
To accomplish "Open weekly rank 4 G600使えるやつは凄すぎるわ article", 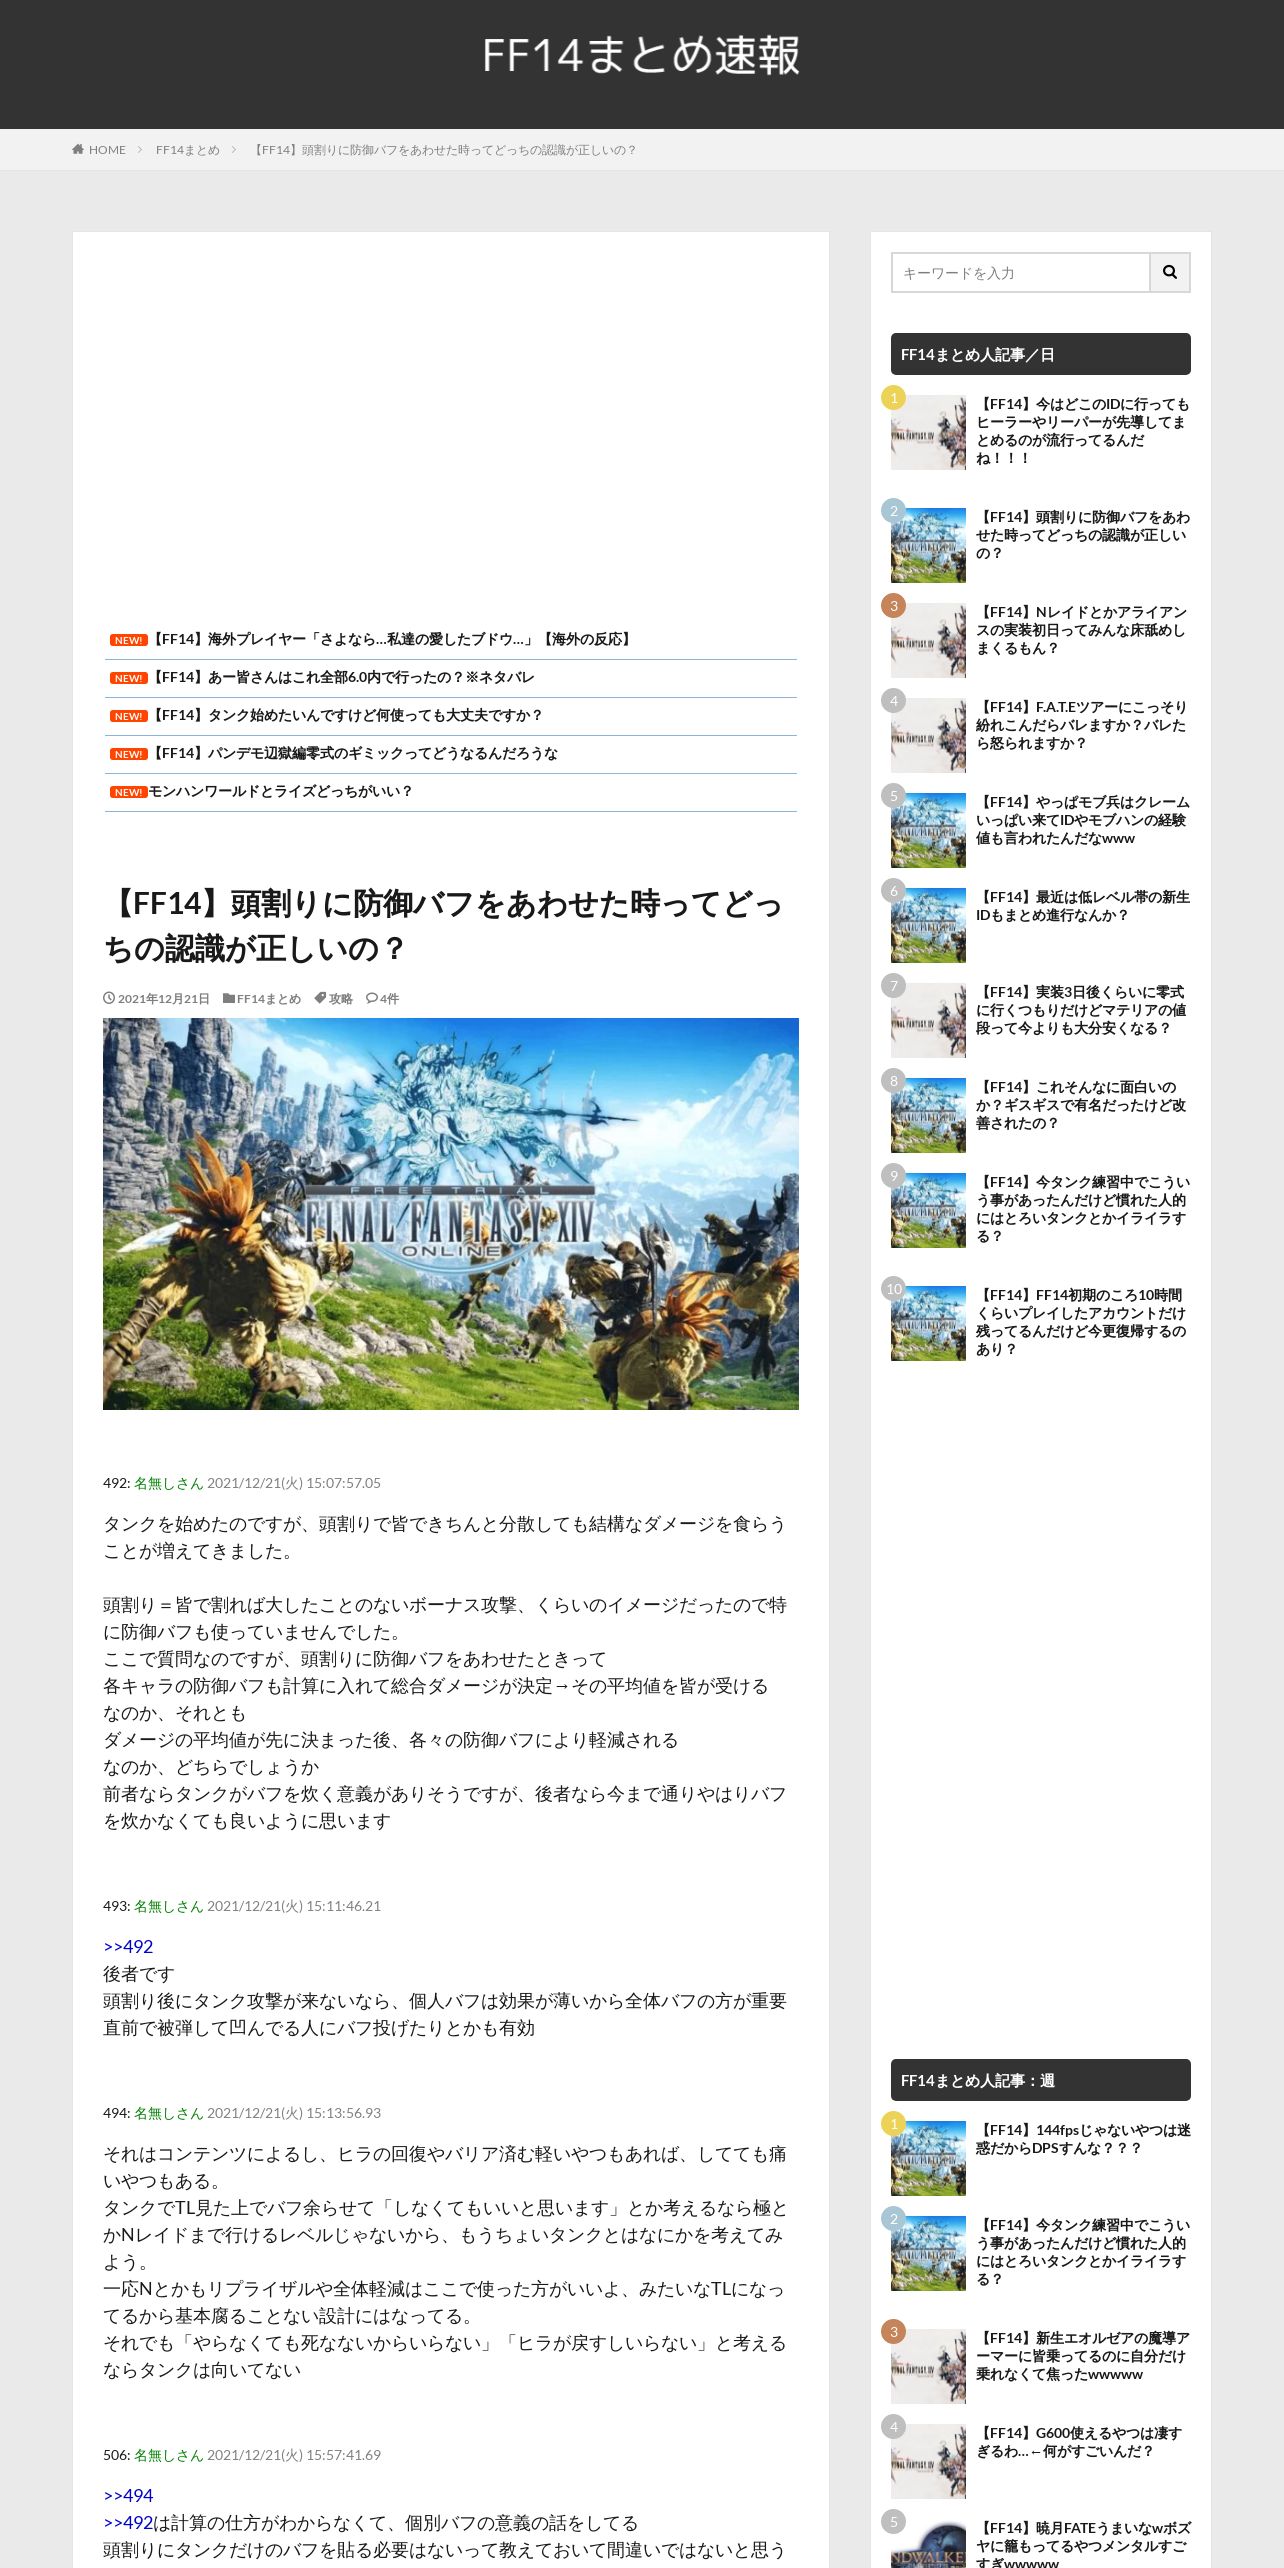I will (x=1083, y=2442).
